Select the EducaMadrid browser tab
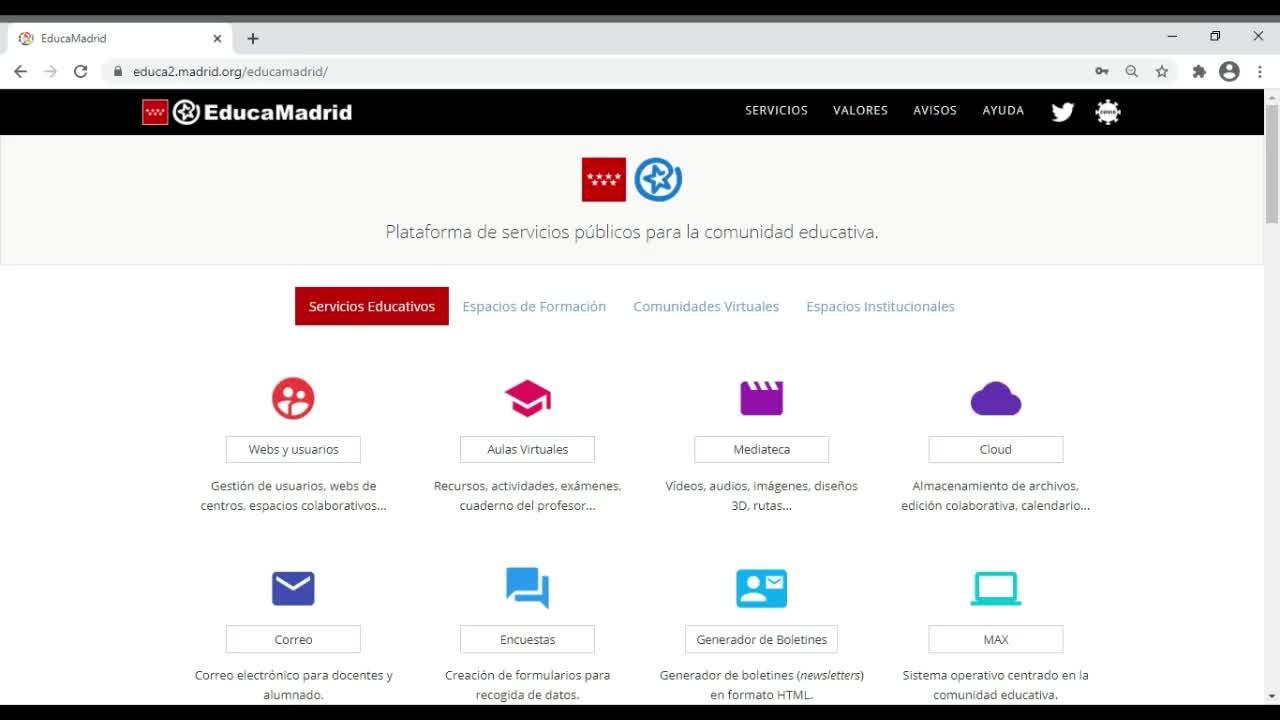 (121, 39)
